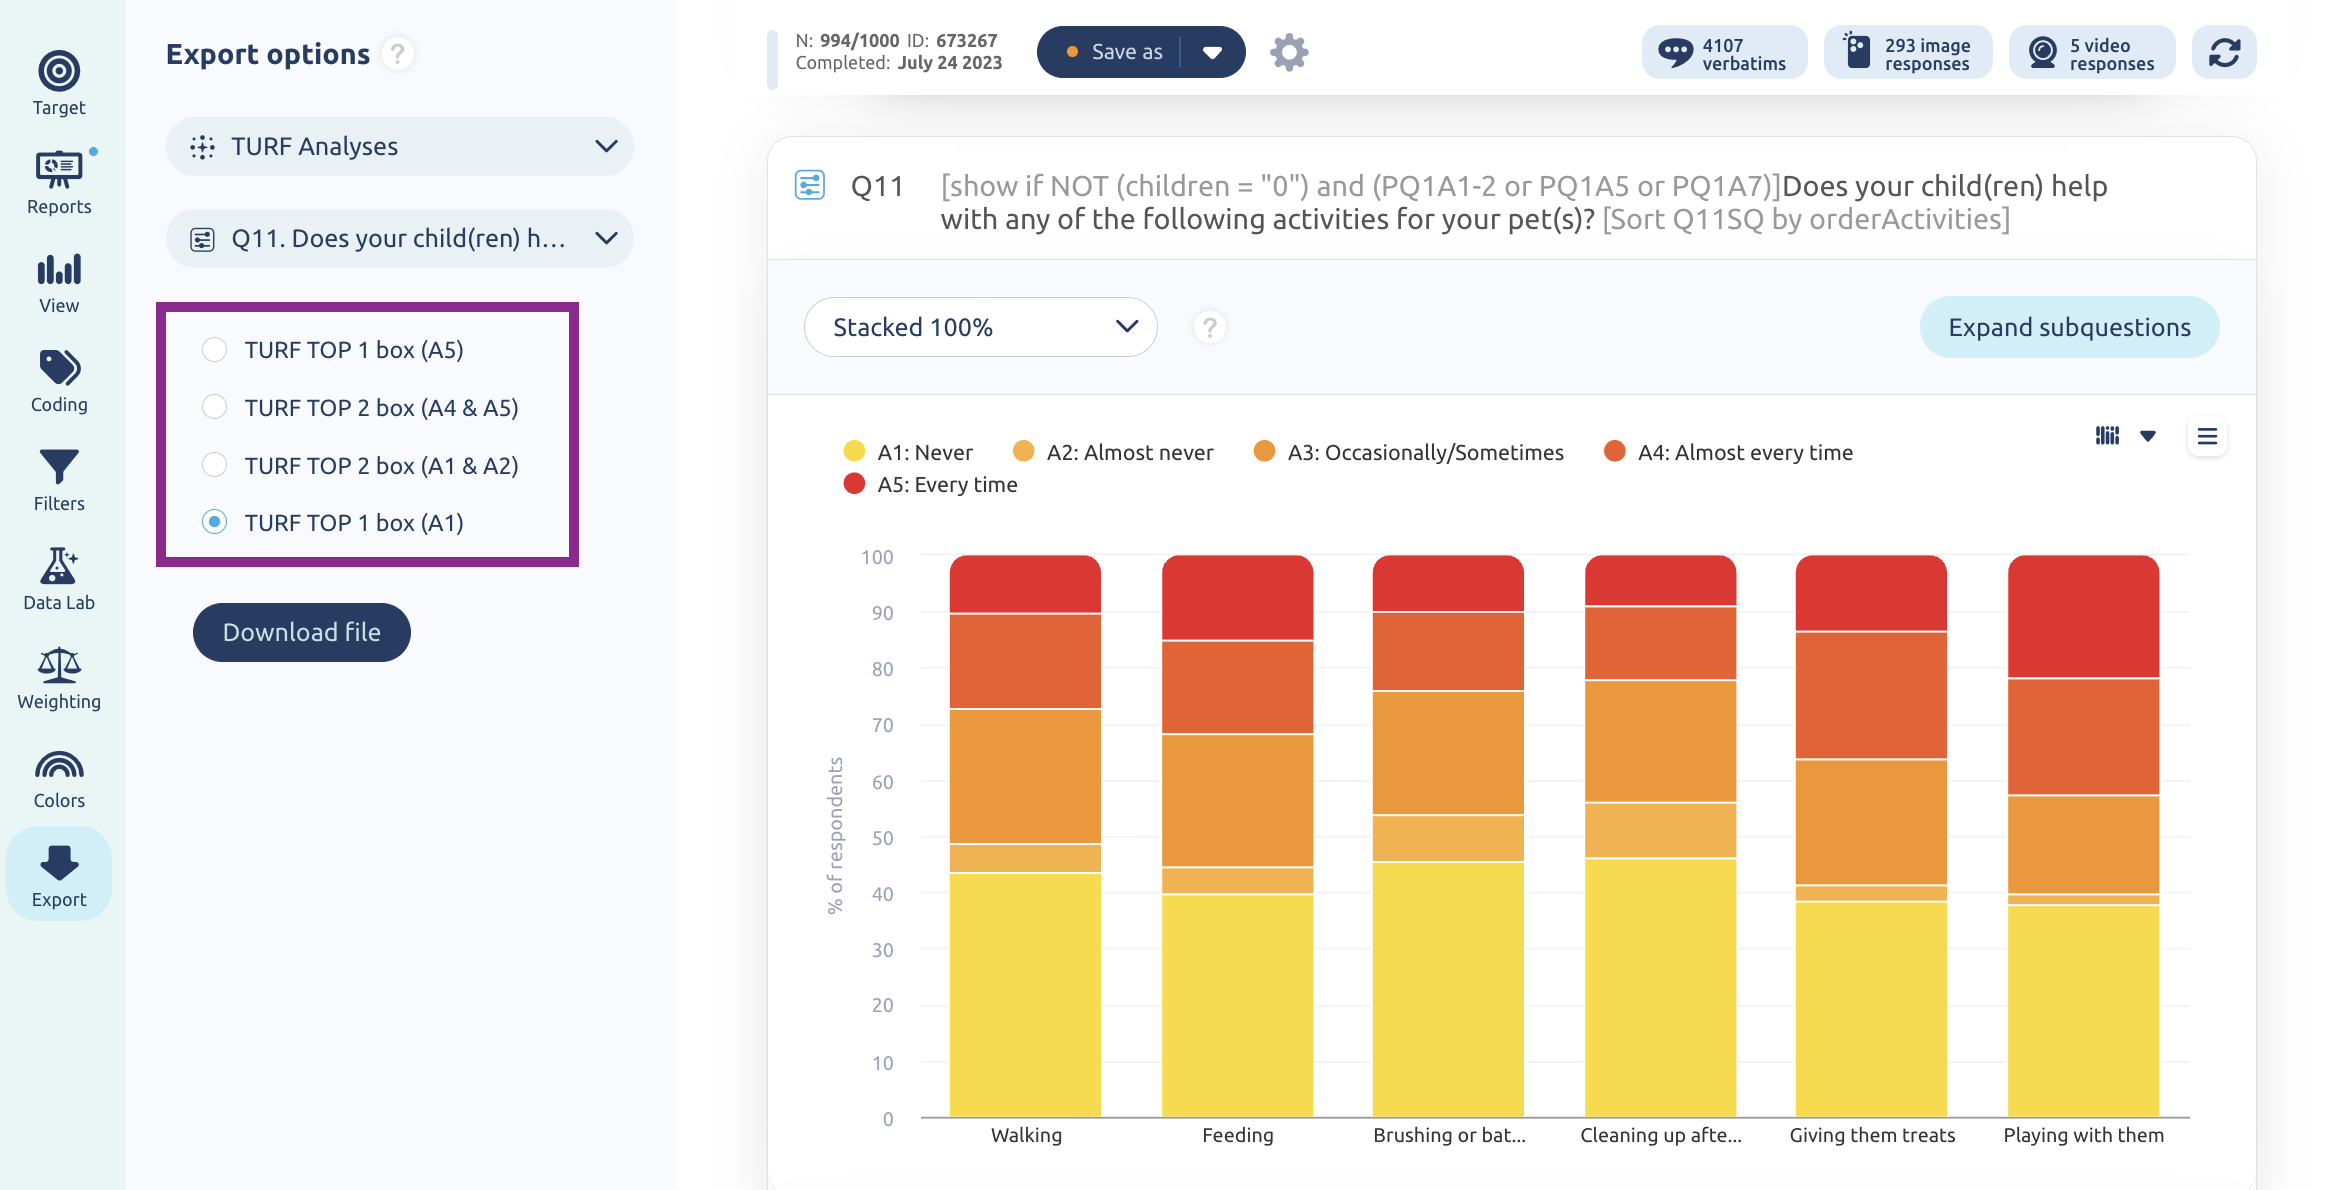Toggle A4: Almost every time legend
The width and height of the screenshot is (2336, 1190).
pyautogui.click(x=1728, y=452)
